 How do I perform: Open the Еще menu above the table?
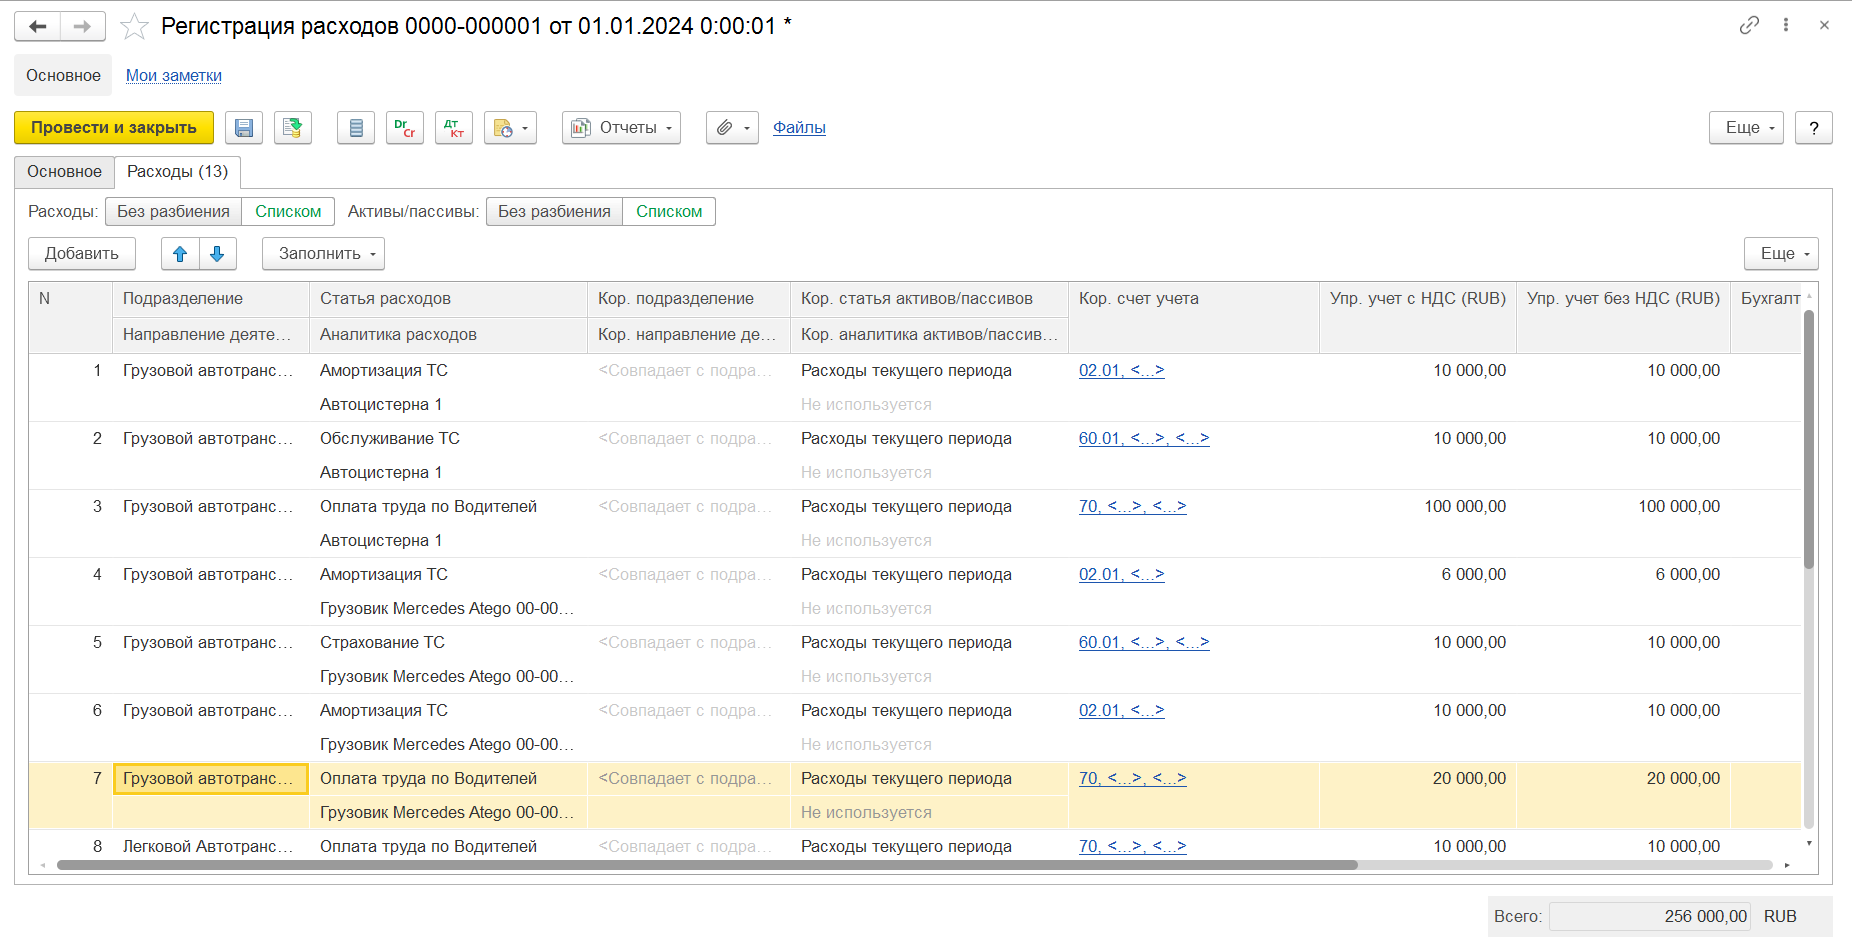1781,254
